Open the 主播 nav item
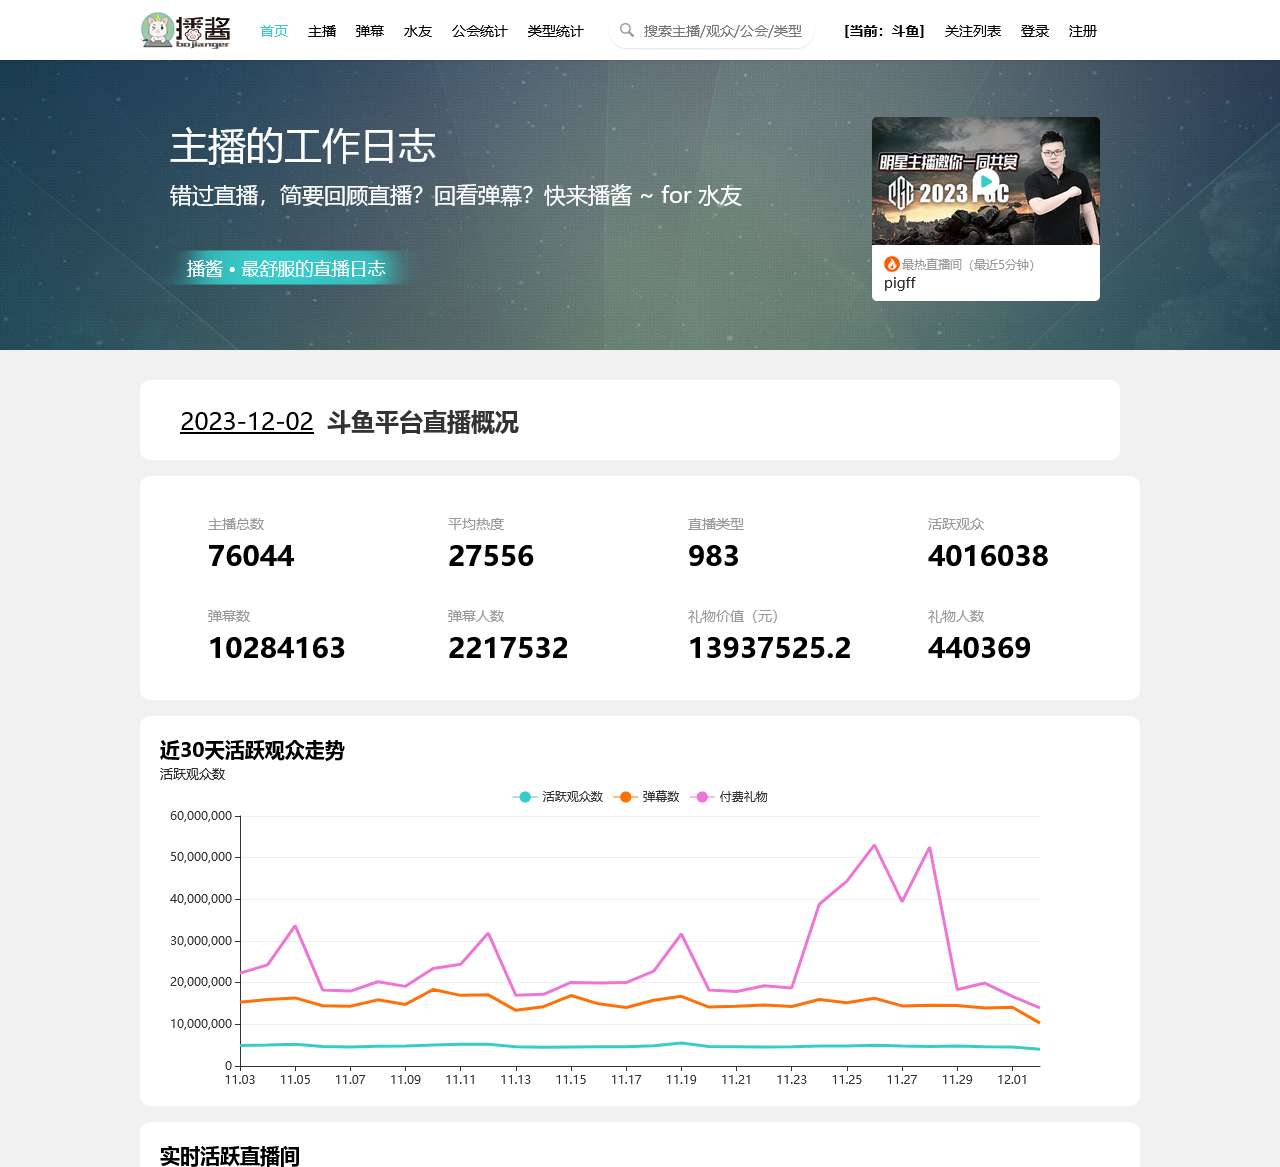The width and height of the screenshot is (1280, 1167). 322,31
